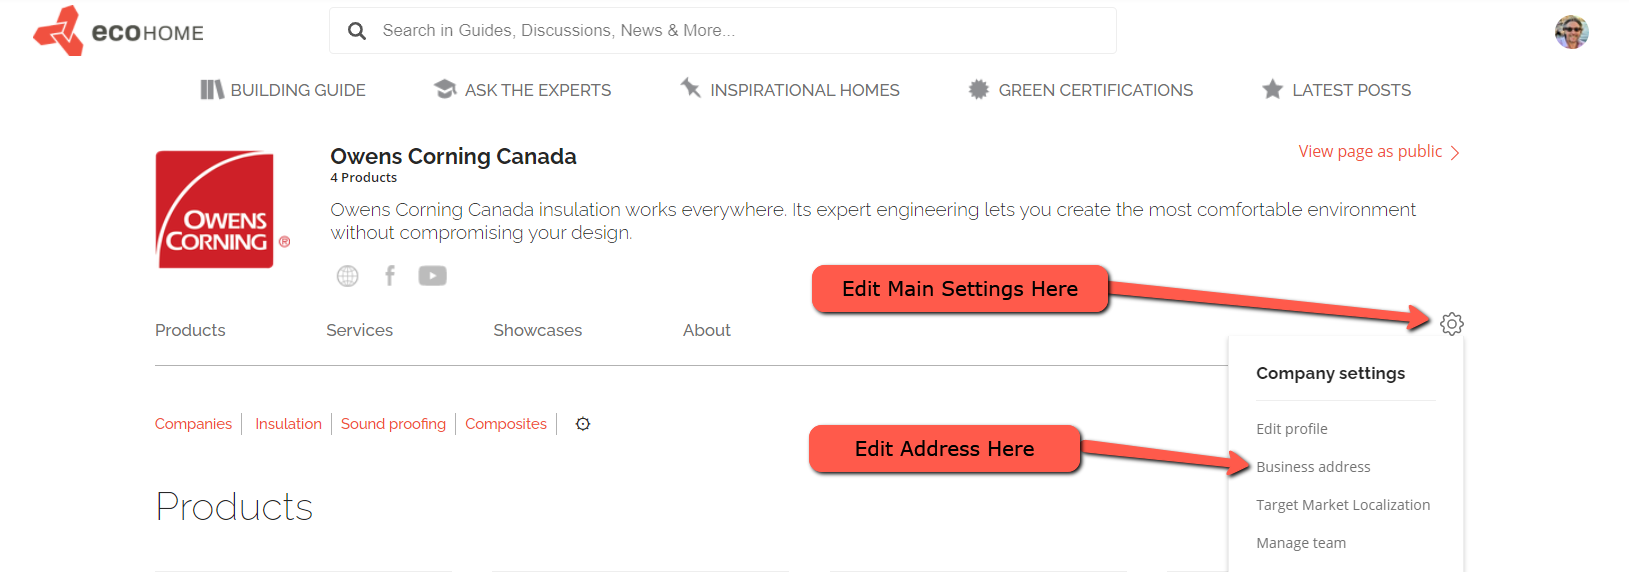Viewport: 1629px width, 572px height.
Task: Select Business address in Company settings
Action: click(1313, 467)
